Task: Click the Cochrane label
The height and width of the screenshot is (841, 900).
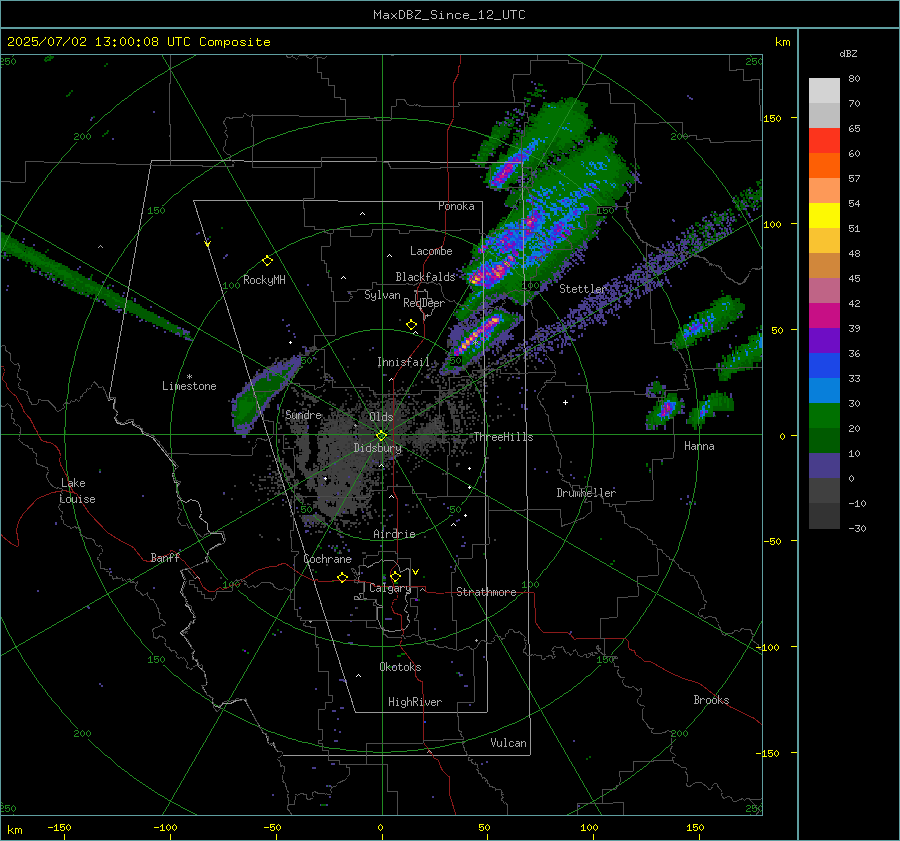Action: [327, 559]
